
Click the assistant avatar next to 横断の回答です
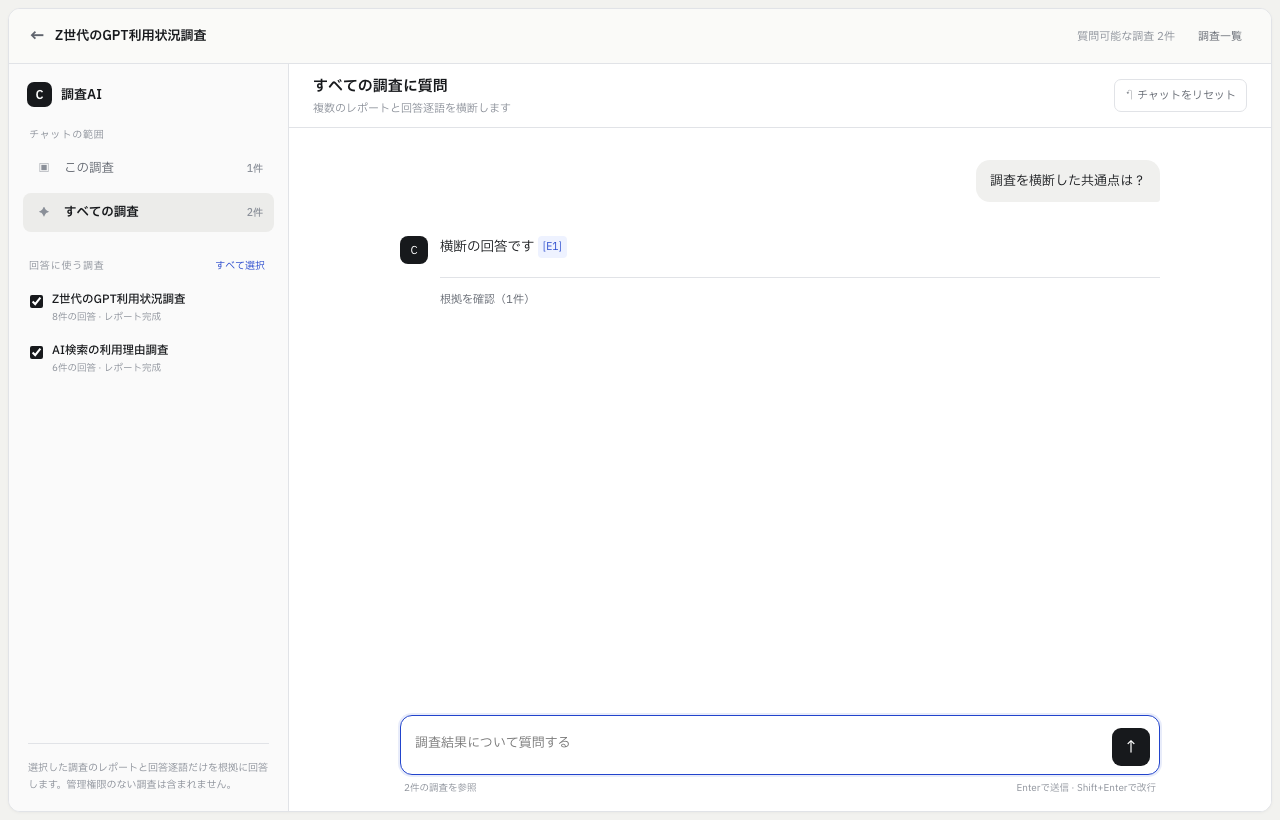pyautogui.click(x=414, y=250)
